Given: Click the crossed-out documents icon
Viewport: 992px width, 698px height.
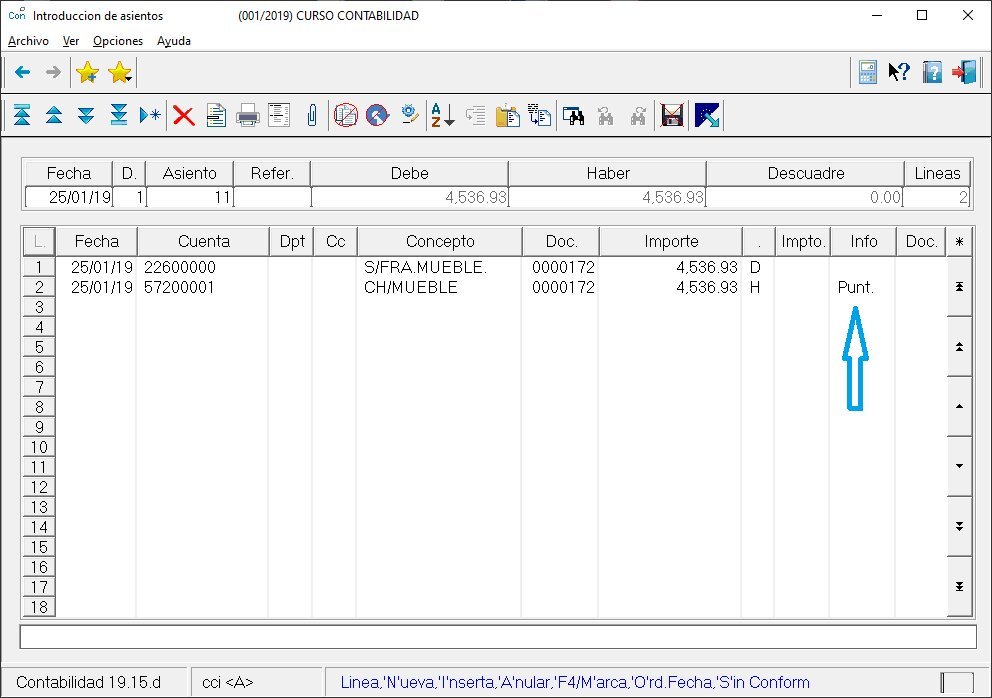Looking at the screenshot, I should 346,116.
